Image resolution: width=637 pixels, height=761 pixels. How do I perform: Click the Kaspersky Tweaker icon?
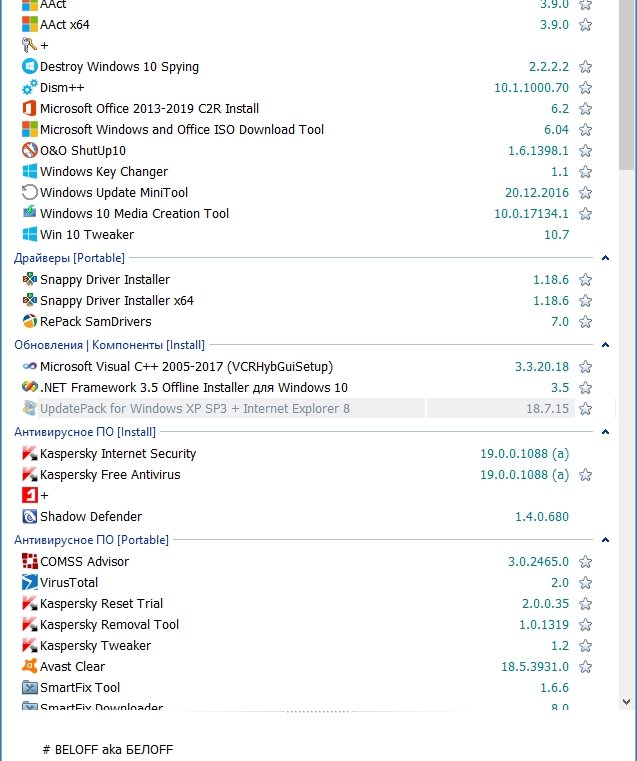pyautogui.click(x=30, y=645)
